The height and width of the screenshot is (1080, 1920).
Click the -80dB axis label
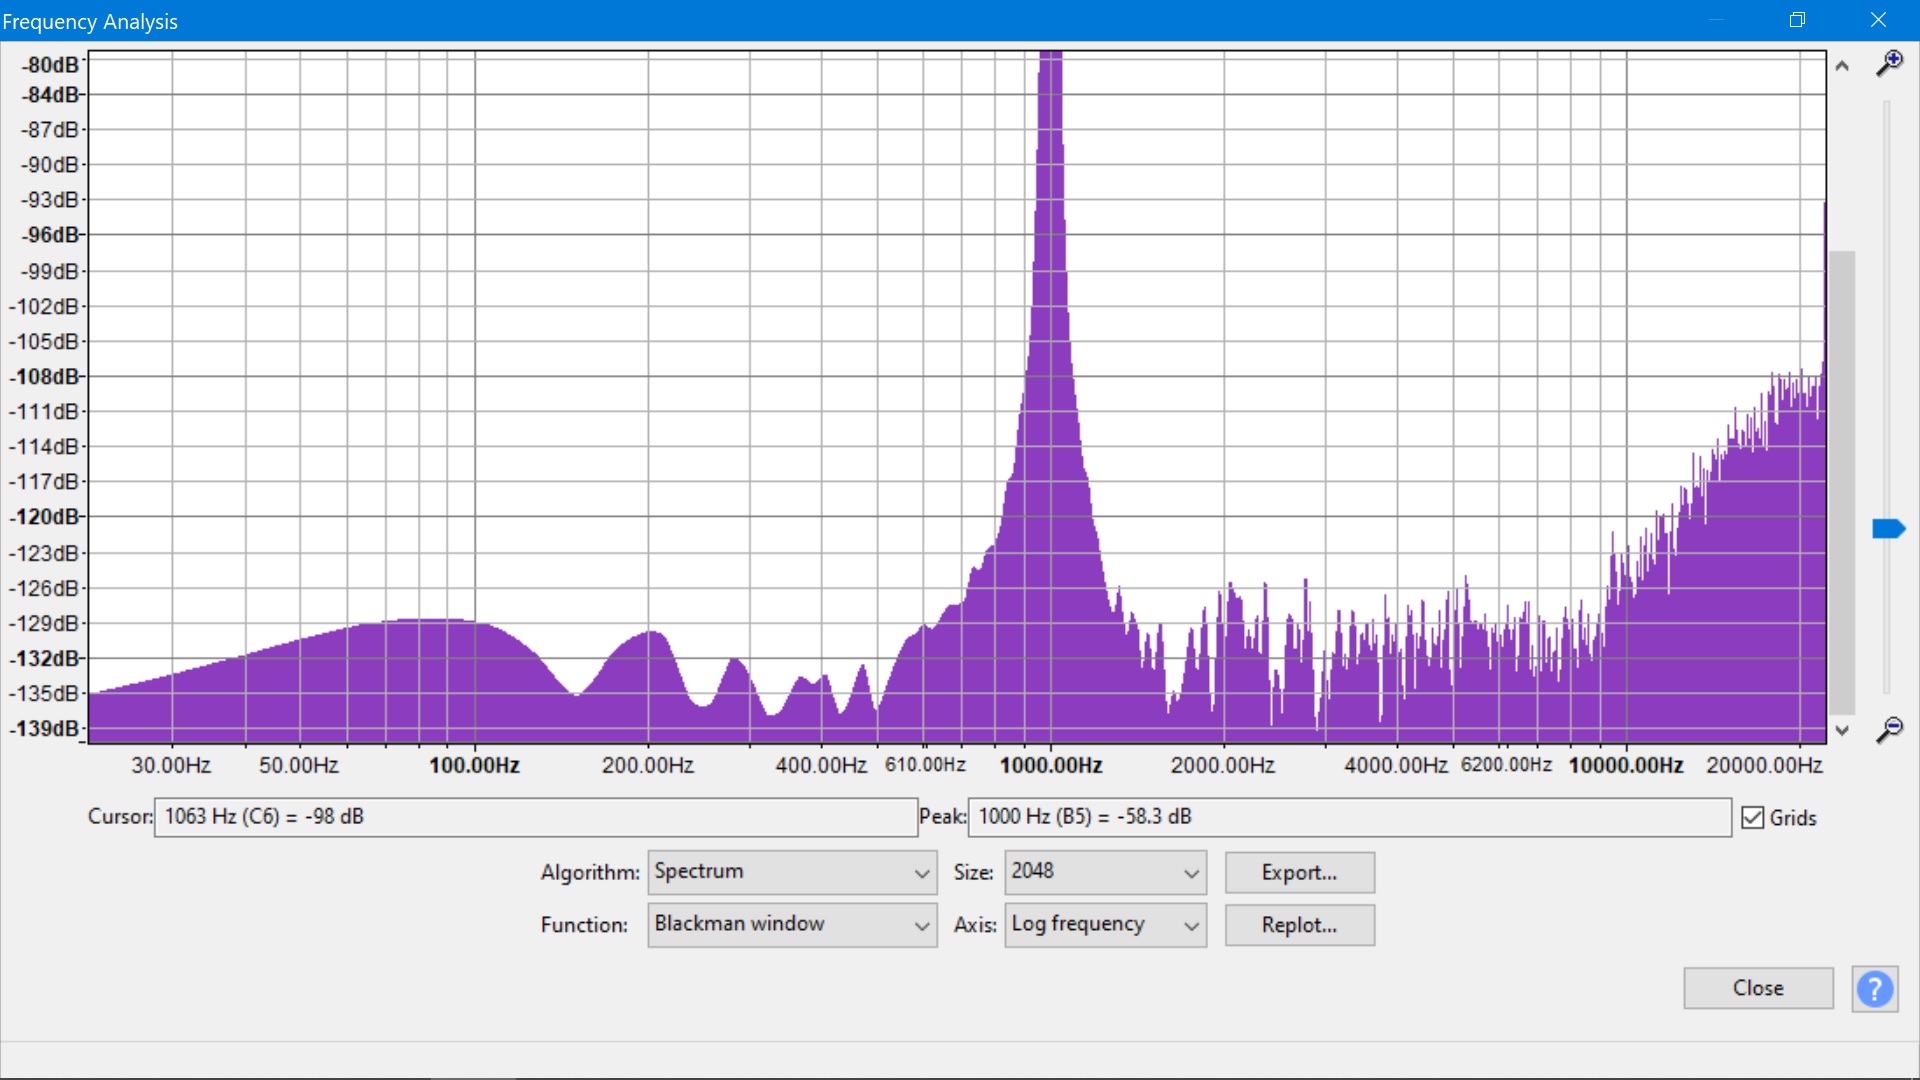(x=50, y=65)
